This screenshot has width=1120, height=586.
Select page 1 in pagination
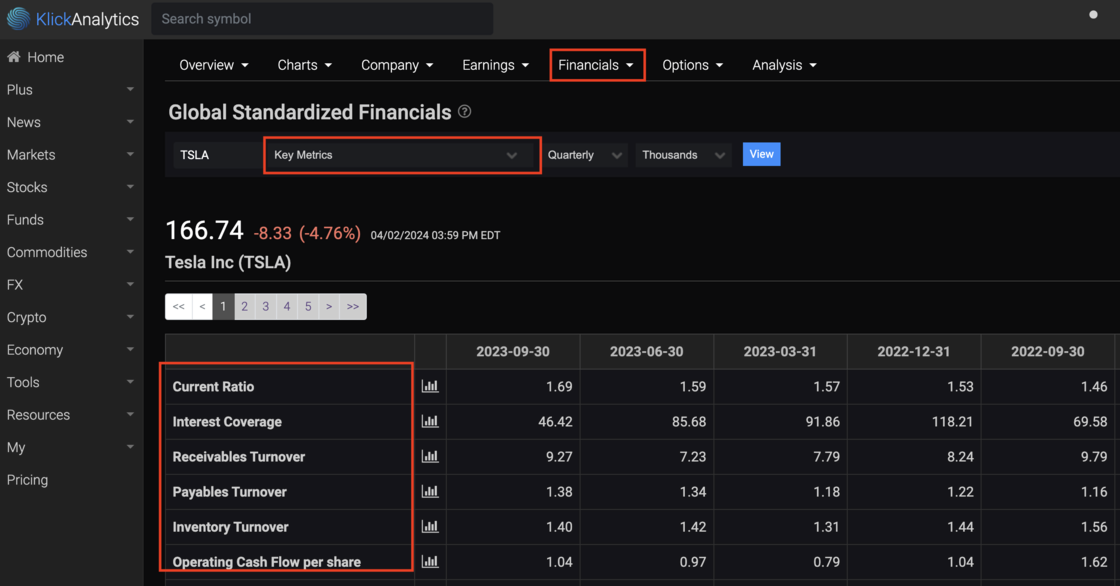(x=223, y=307)
